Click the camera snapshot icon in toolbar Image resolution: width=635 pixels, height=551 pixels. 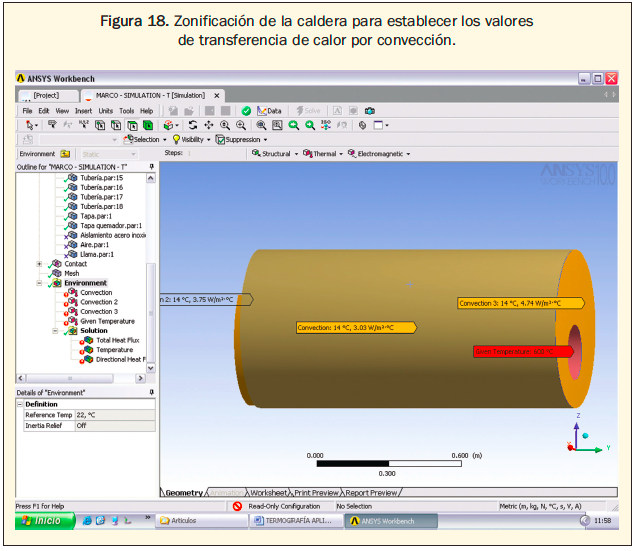click(x=369, y=110)
